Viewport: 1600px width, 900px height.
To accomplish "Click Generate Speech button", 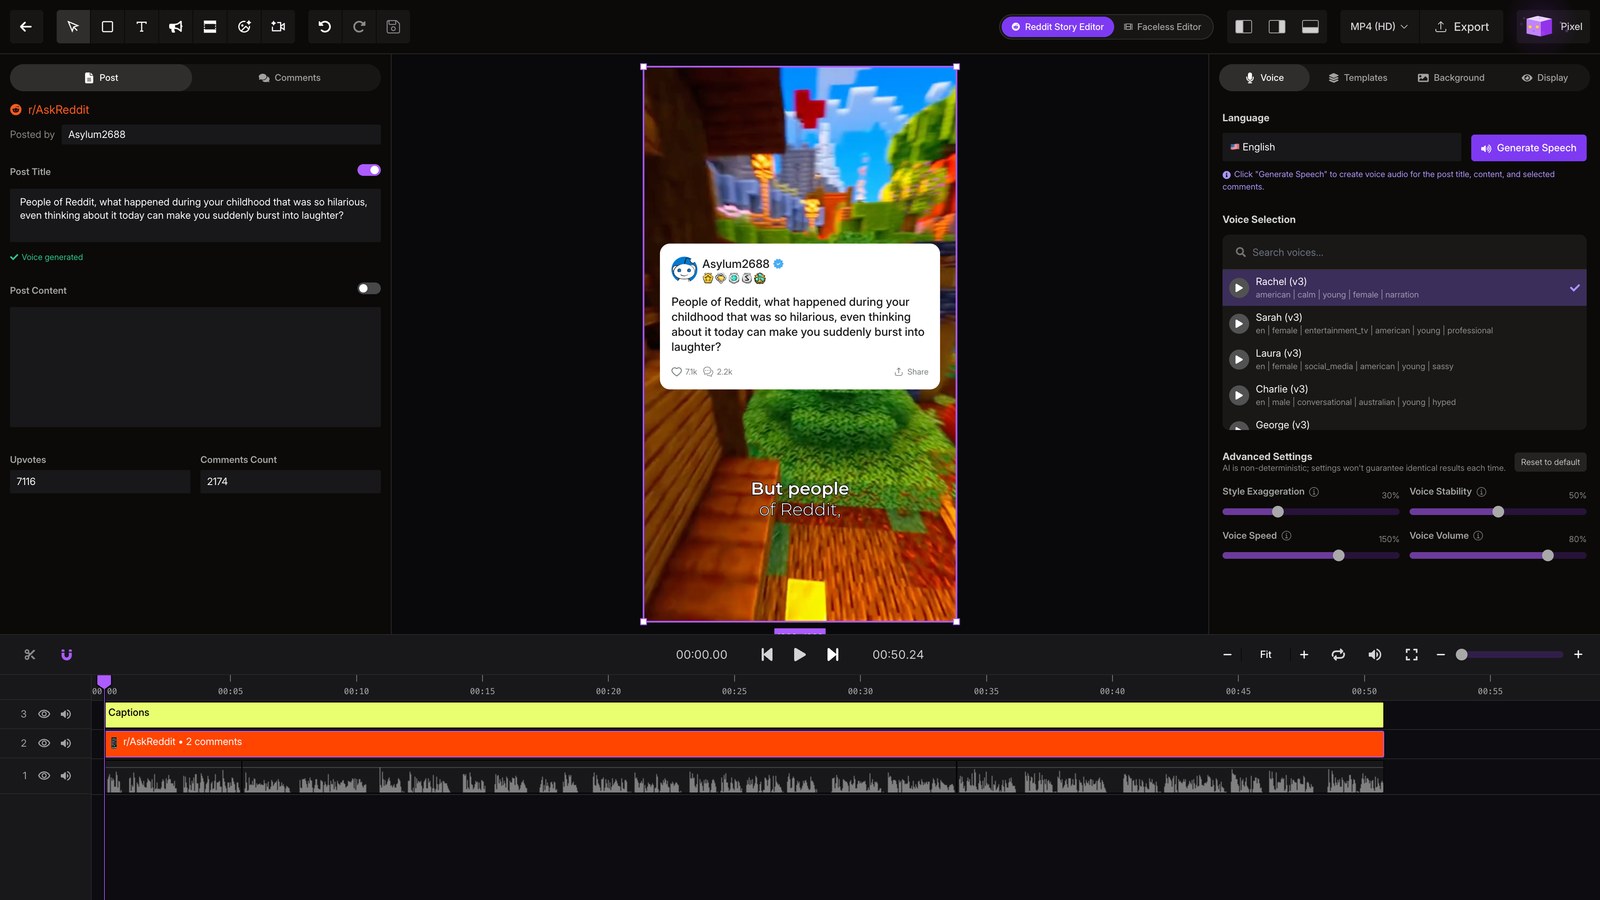I will (x=1528, y=148).
